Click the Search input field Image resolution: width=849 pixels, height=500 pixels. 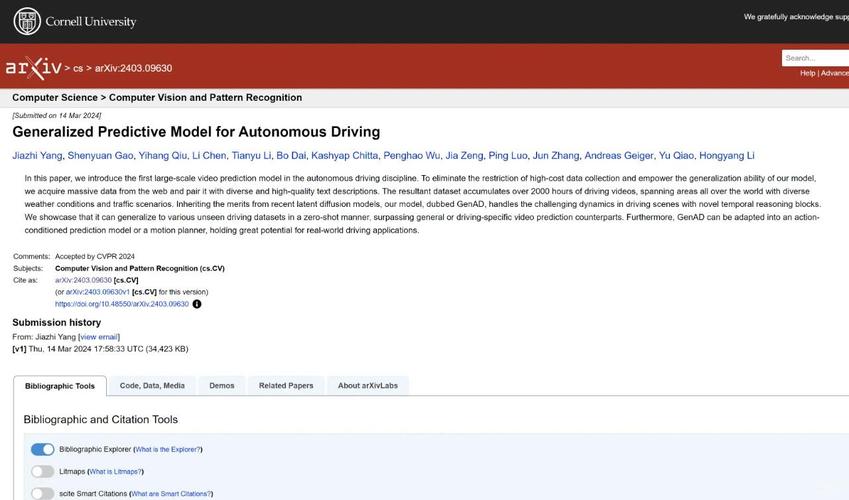tap(814, 58)
